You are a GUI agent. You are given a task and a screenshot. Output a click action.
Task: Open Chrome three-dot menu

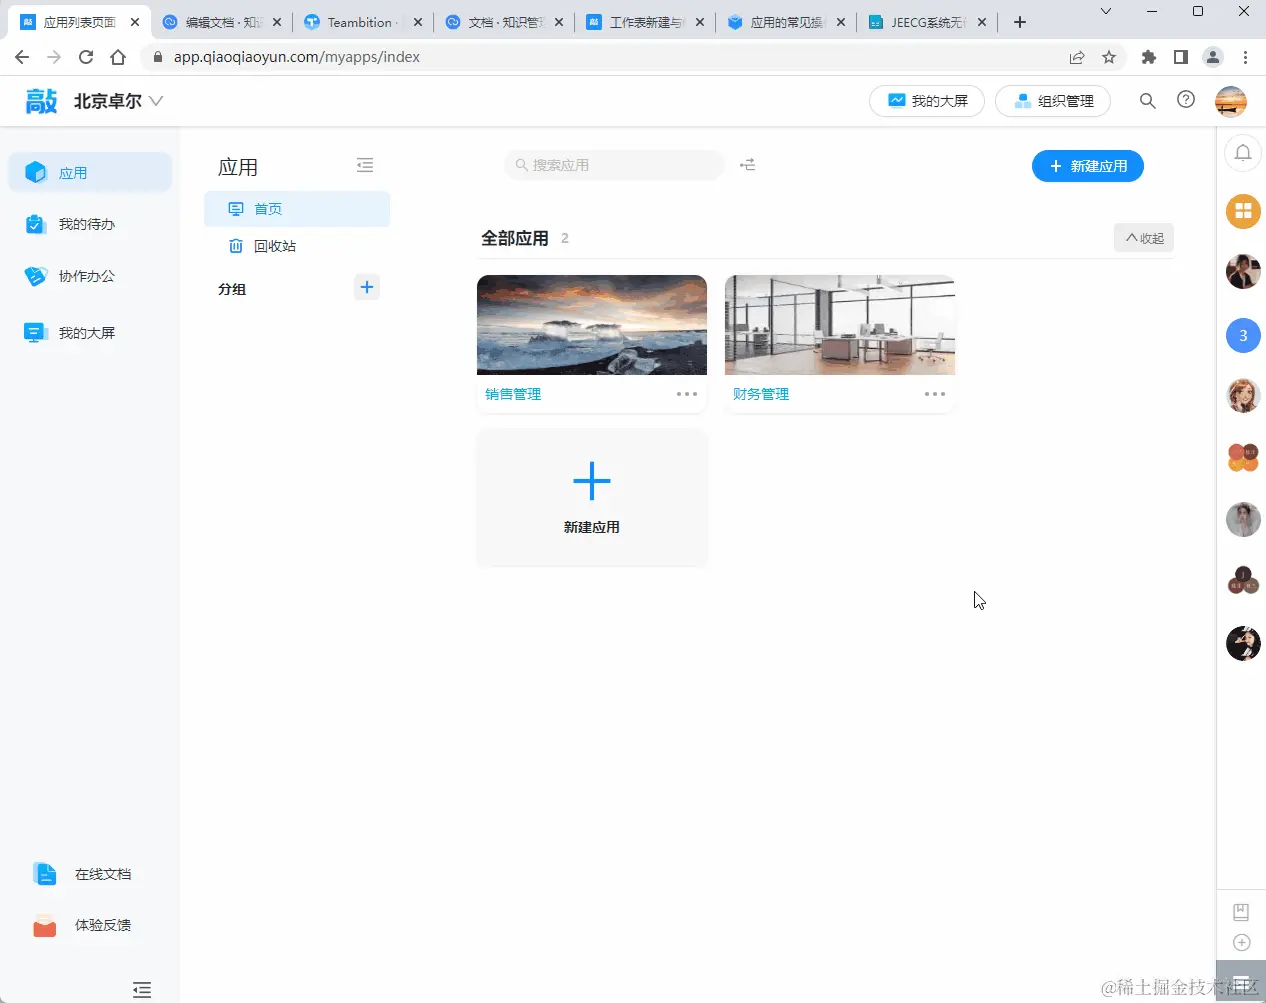pos(1245,57)
